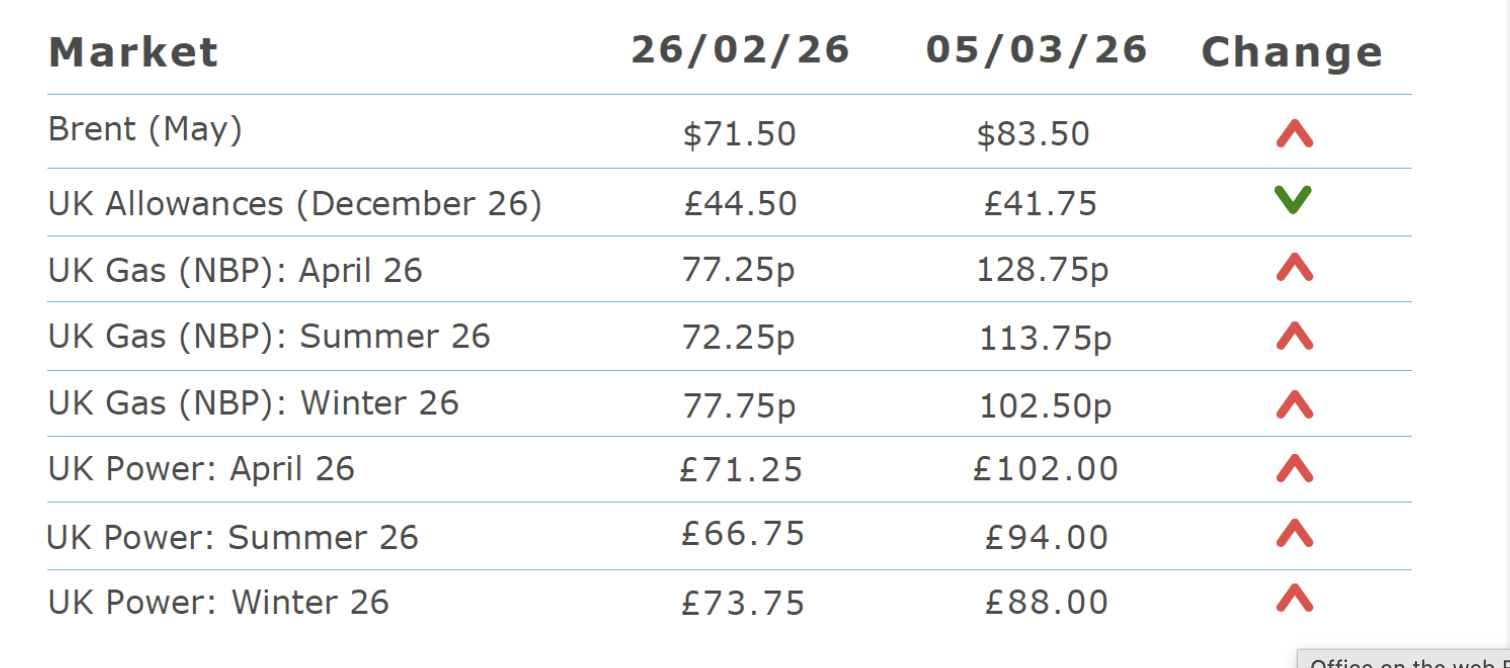
Task: Click the £44.50 UK Allowances price
Action: (740, 204)
